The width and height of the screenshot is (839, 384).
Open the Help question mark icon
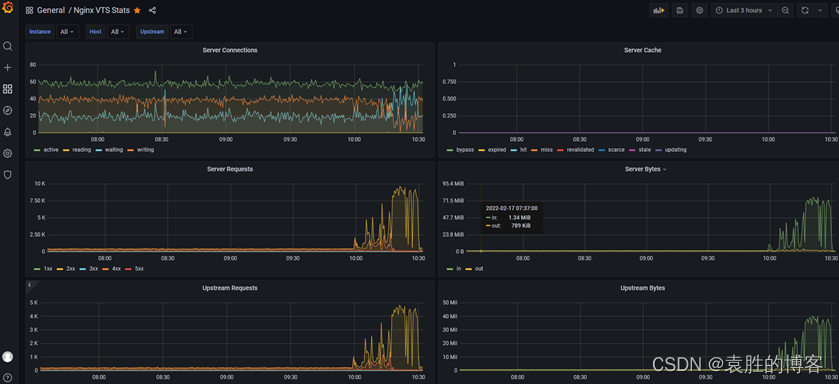pos(7,378)
